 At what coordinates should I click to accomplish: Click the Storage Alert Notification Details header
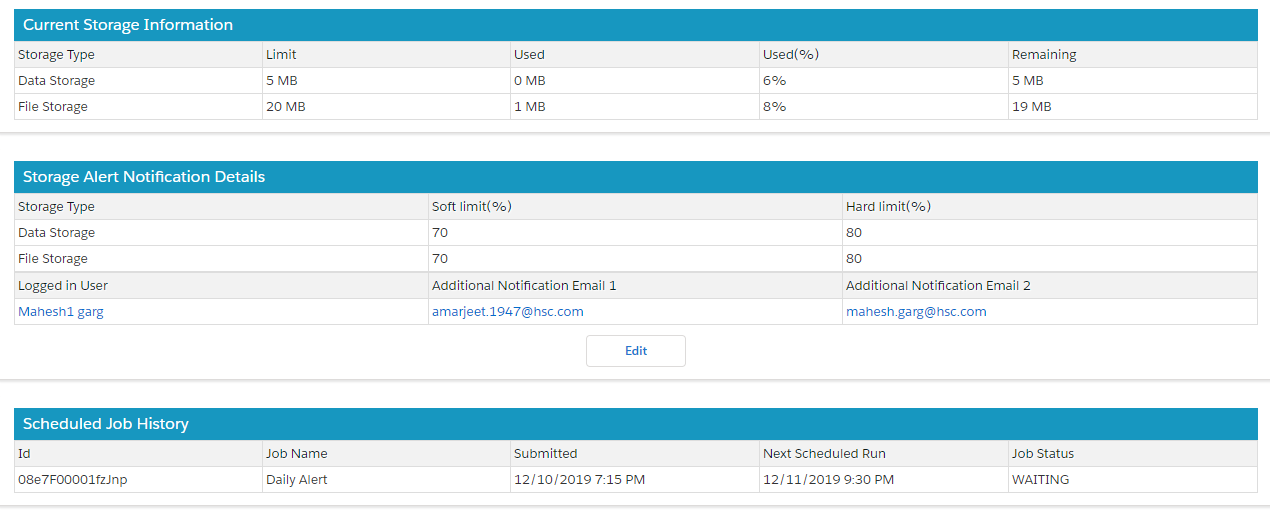pyautogui.click(x=144, y=177)
